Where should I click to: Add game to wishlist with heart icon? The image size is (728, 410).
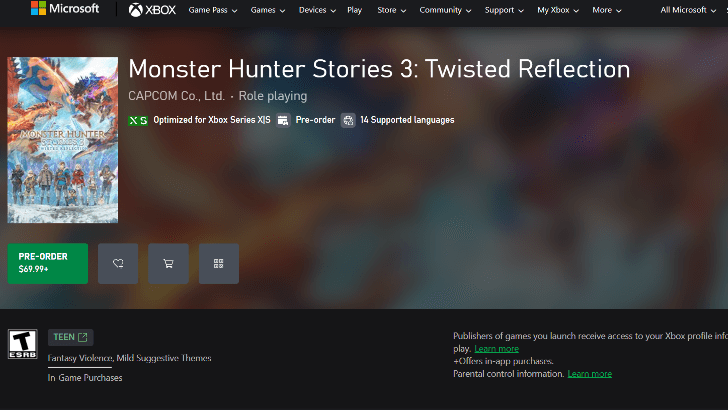point(118,263)
